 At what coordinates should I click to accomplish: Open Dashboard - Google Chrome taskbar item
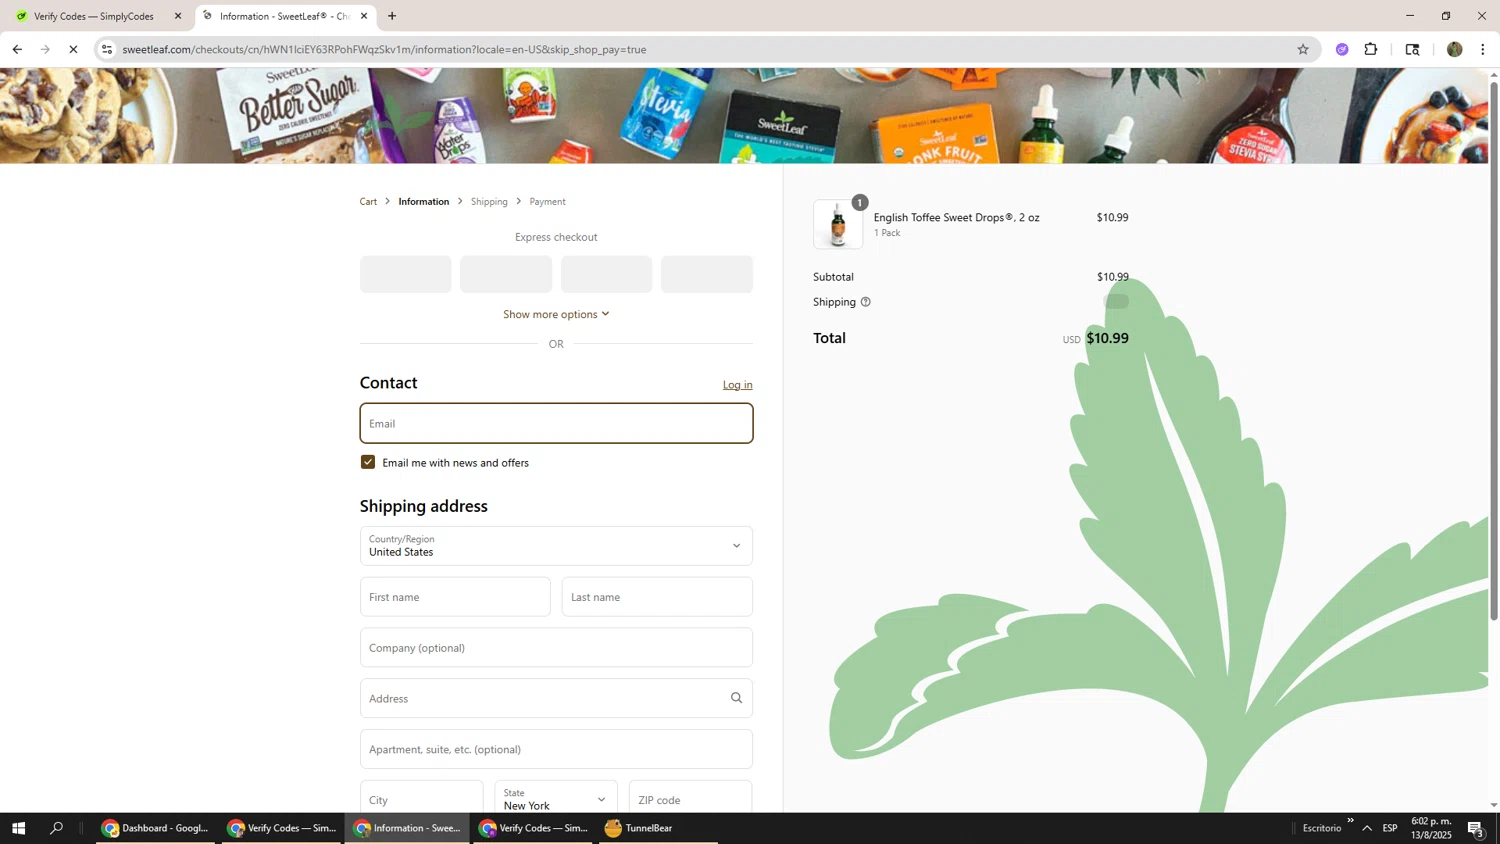[155, 828]
